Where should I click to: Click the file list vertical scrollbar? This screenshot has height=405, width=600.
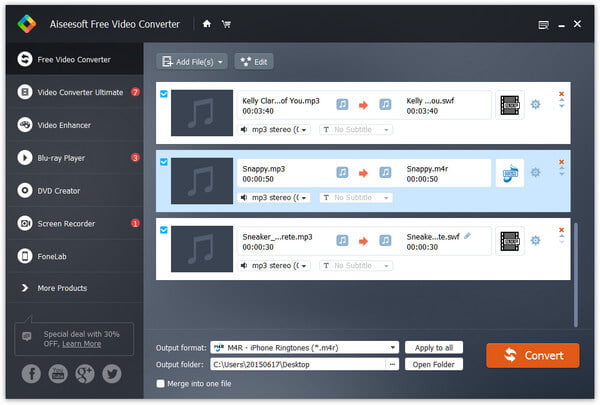[576, 274]
